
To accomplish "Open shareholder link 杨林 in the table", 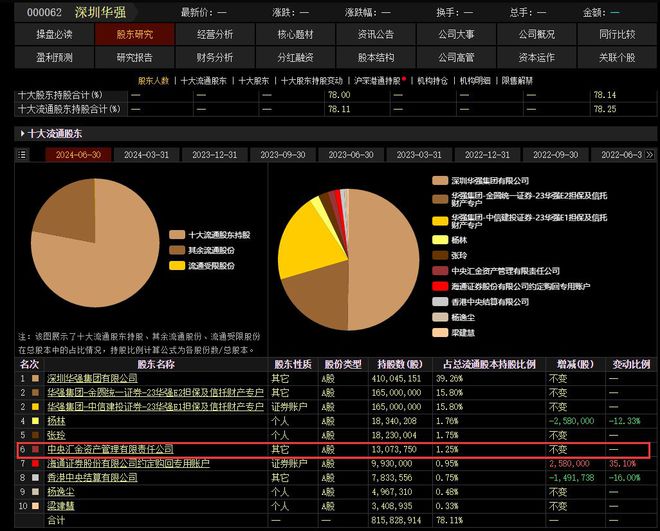I will 56,421.
